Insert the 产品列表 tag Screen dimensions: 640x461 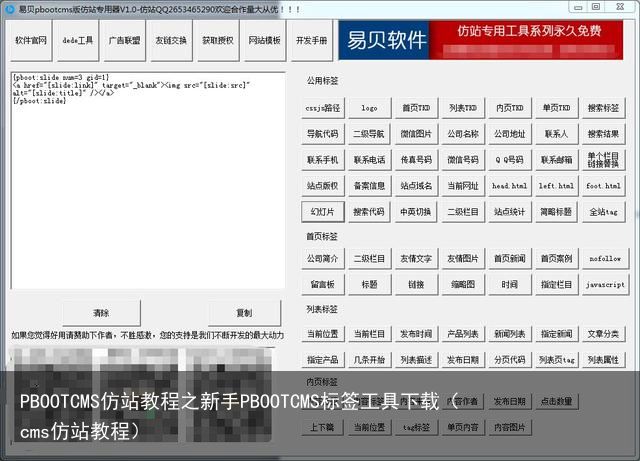coord(463,334)
